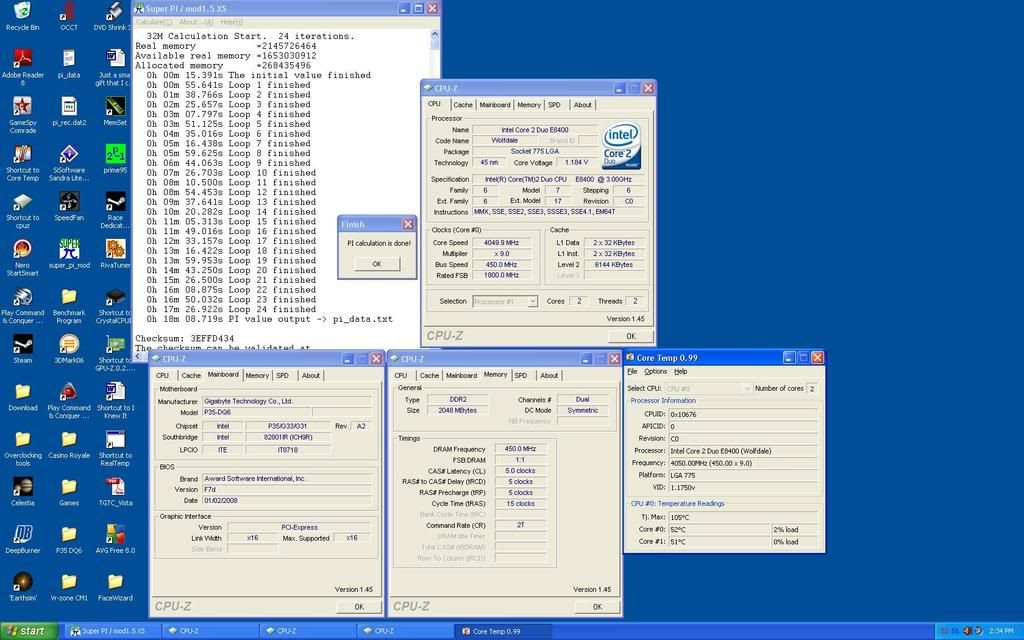The height and width of the screenshot is (640, 1024).
Task: Click the Checksum: 3EFFD434 line in Super PI
Action: (x=185, y=338)
